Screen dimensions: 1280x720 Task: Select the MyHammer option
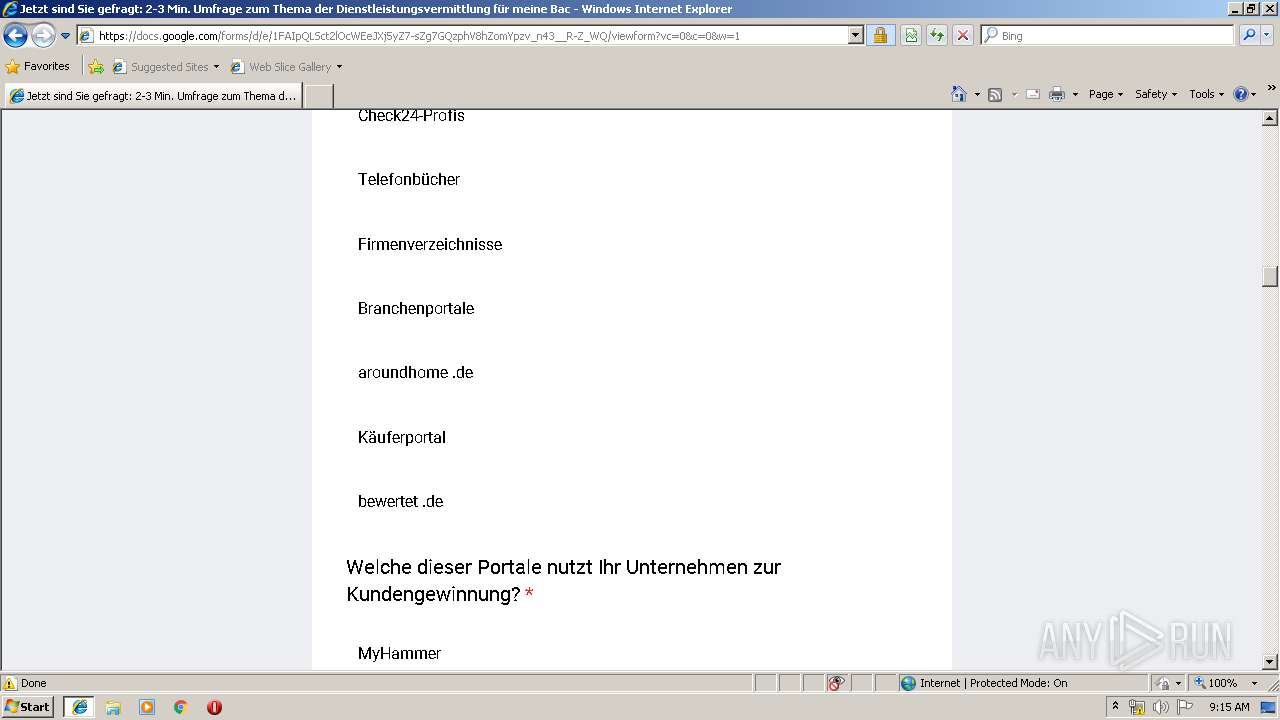point(399,653)
